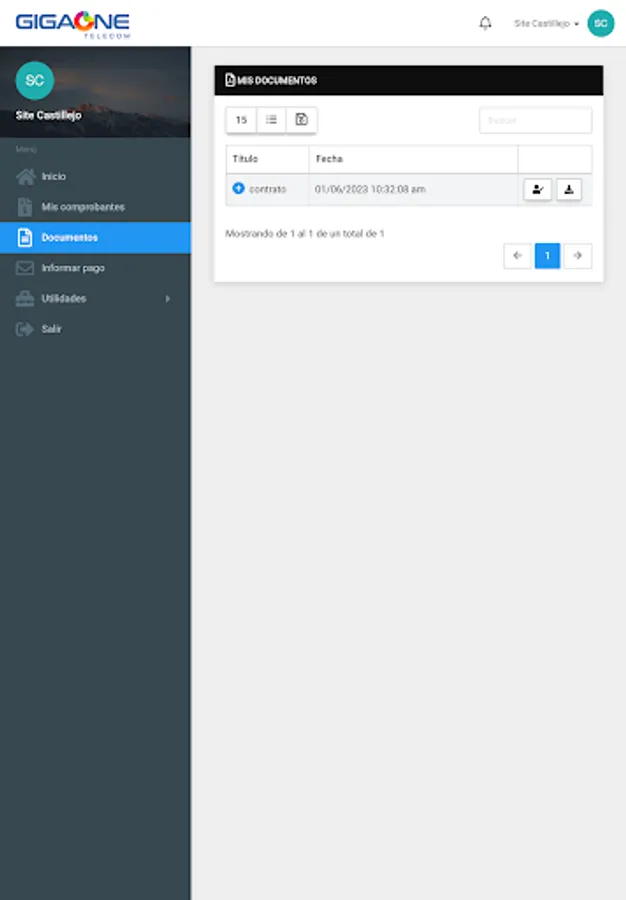Click the house icon beside Inicio
Image resolution: width=626 pixels, height=900 pixels.
tap(25, 176)
